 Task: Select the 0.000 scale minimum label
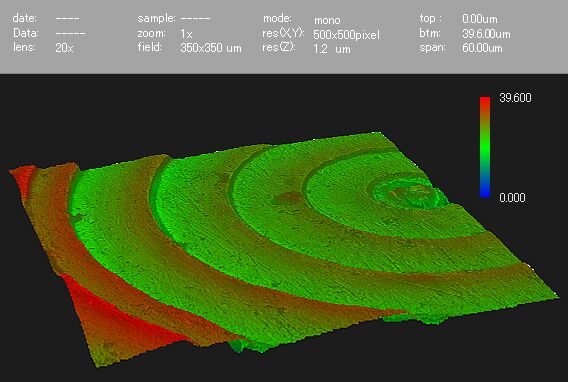(512, 198)
